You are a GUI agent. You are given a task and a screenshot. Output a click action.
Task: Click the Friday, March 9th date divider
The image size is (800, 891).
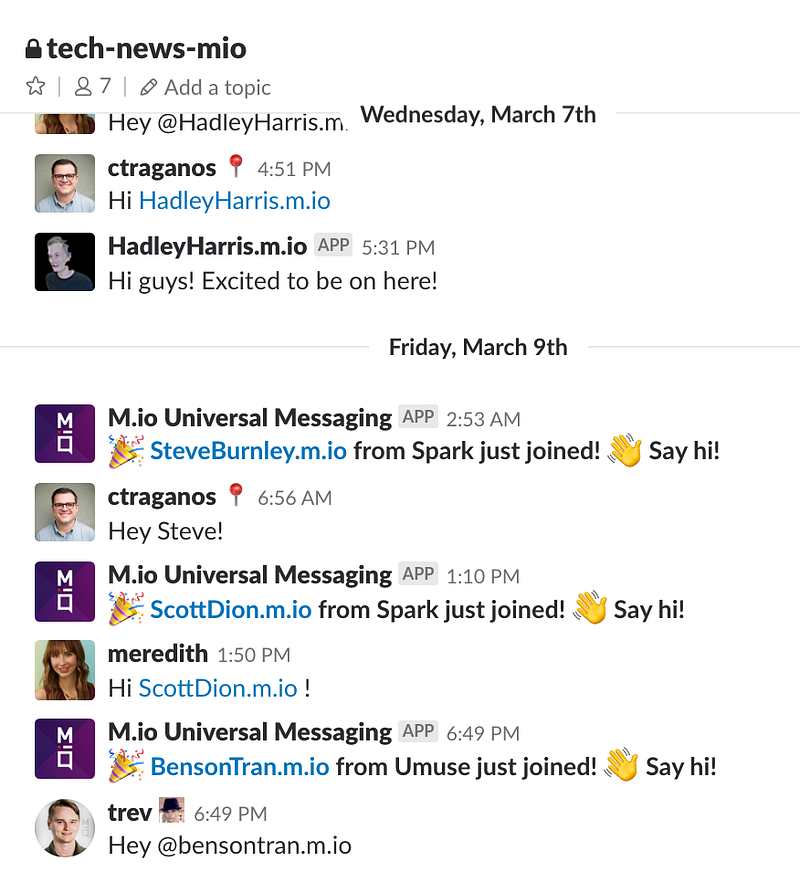coord(478,347)
